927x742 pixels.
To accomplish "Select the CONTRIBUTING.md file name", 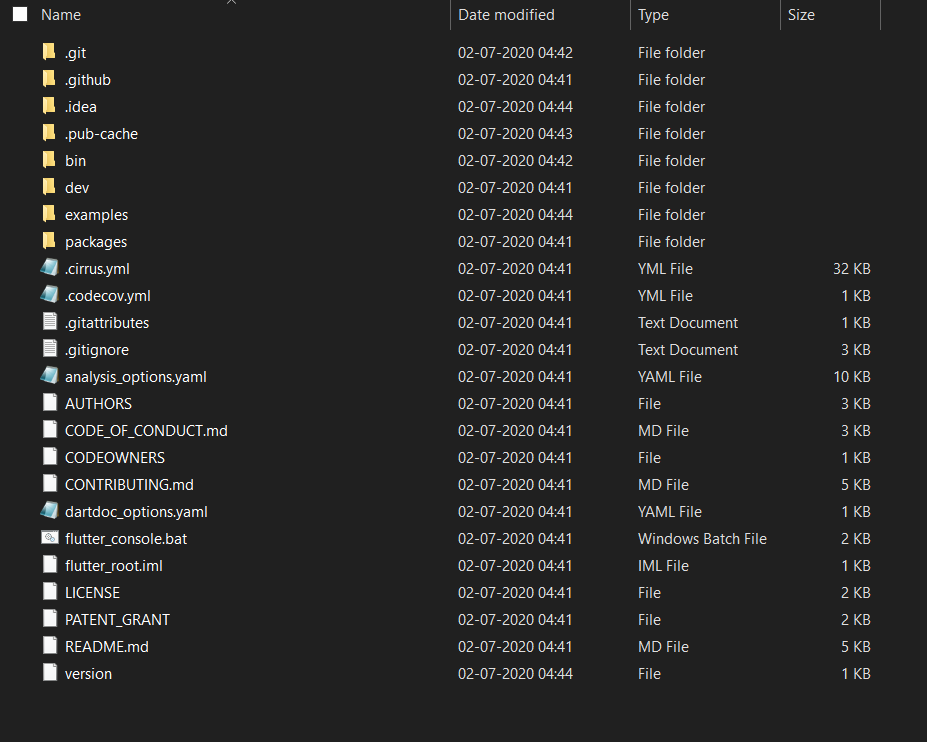I will point(129,485).
